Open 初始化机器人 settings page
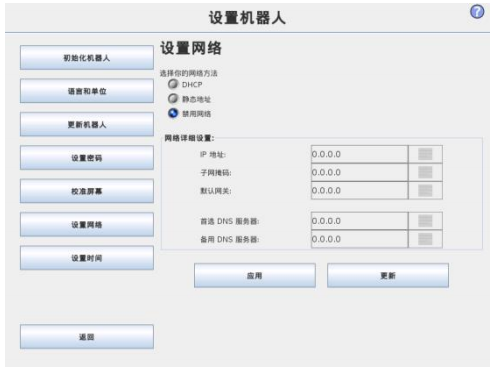The image size is (496, 371). tap(87, 58)
